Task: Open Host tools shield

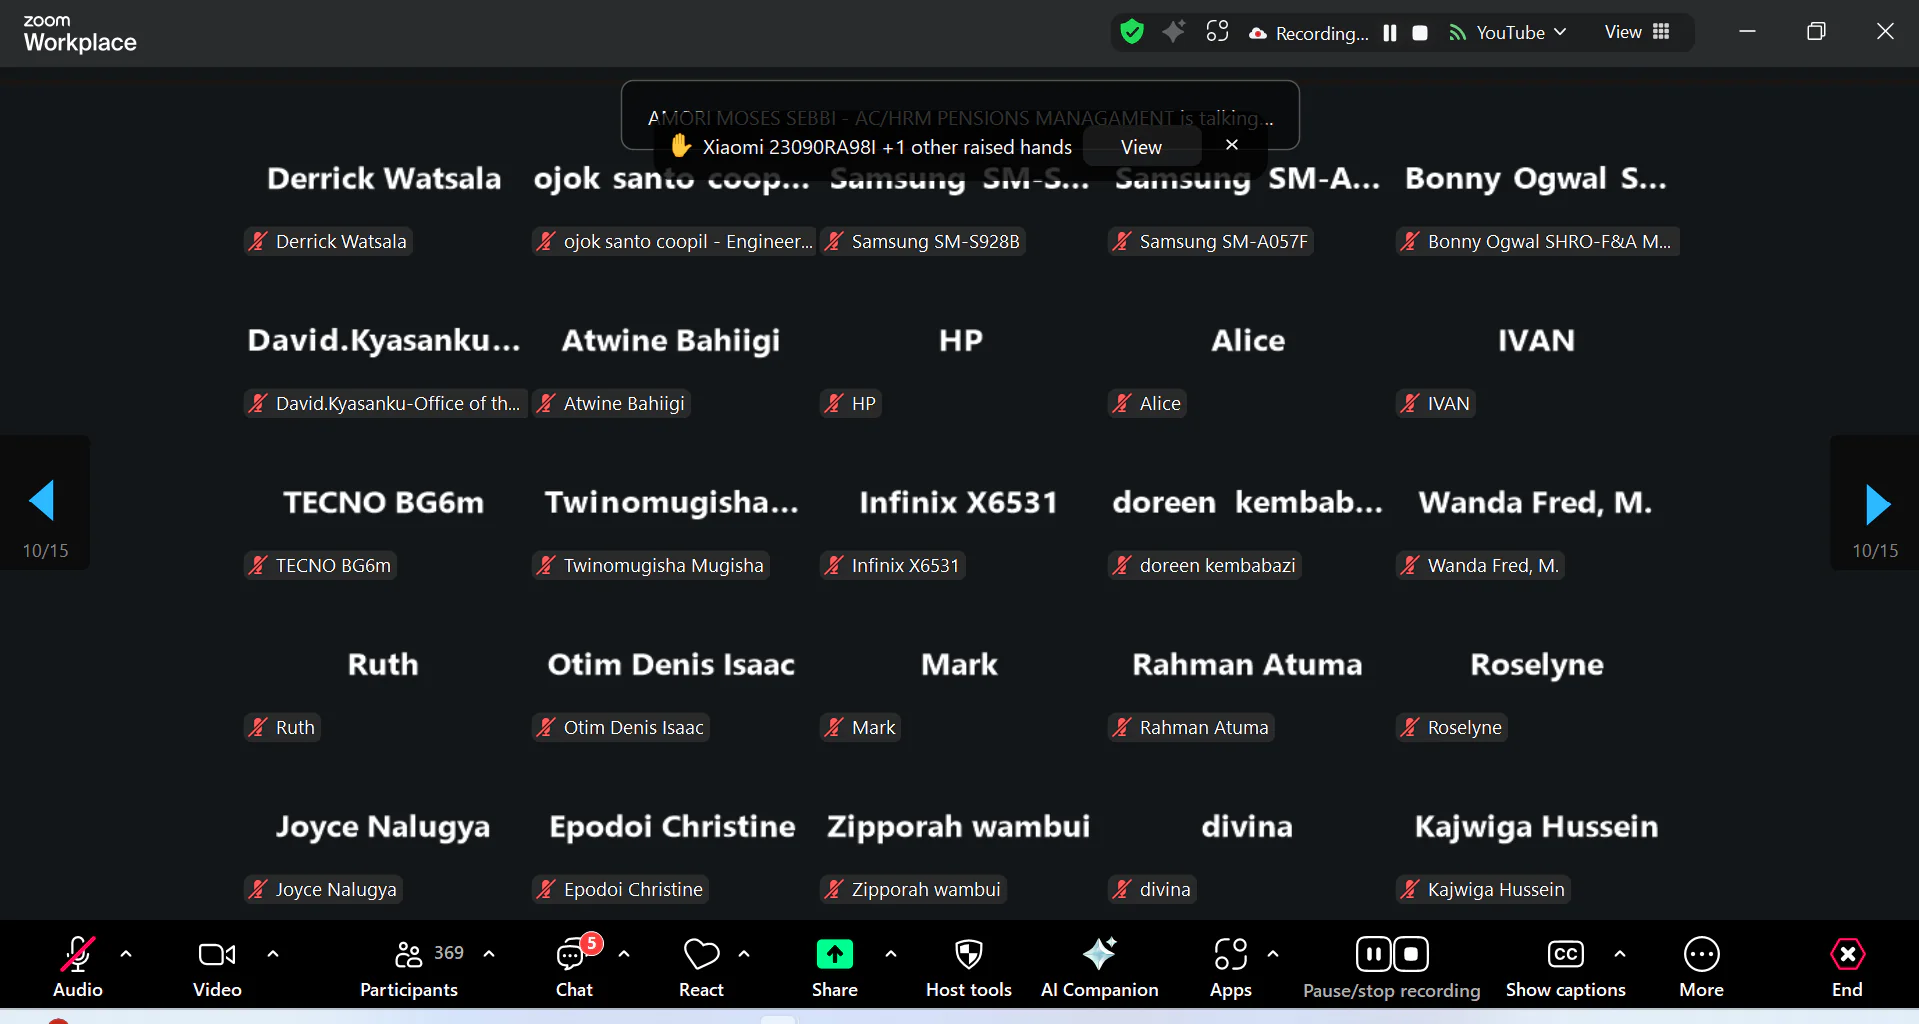Action: pyautogui.click(x=968, y=966)
